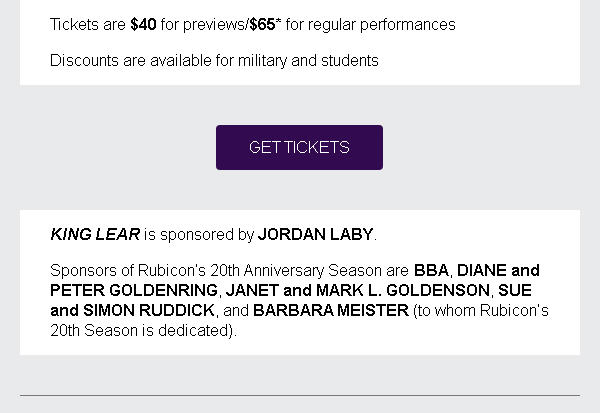Click the 'Tickets are' text
Viewport: 600px width, 413px height.
(88, 24)
